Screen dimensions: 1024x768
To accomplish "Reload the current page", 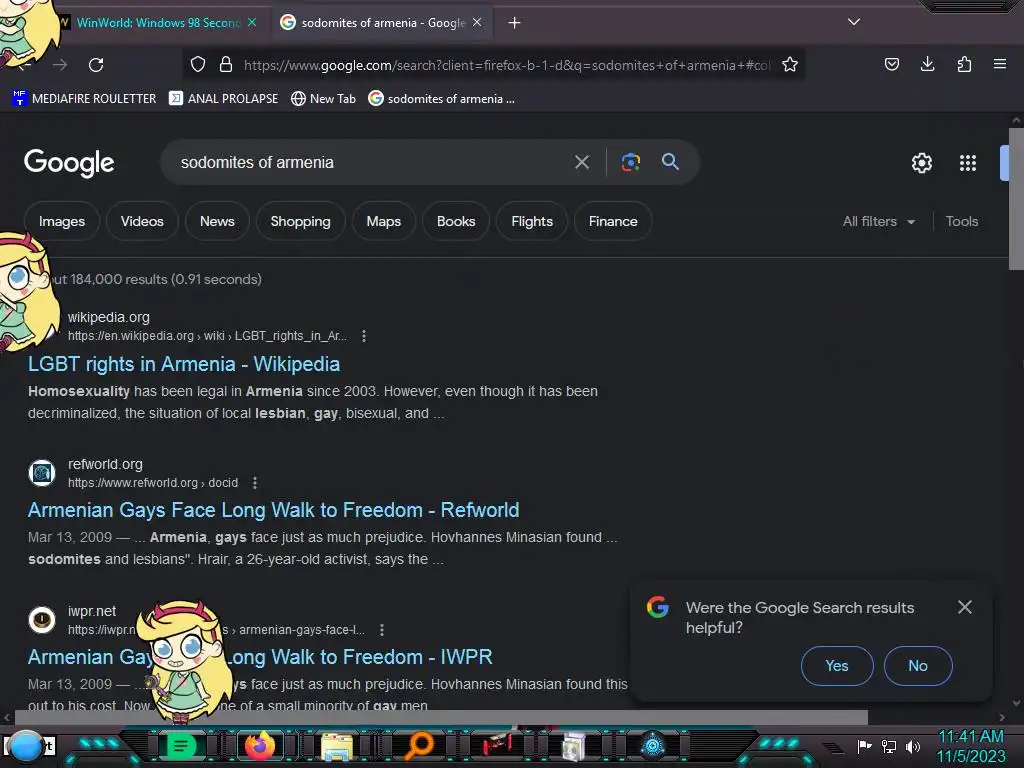I will 96,65.
